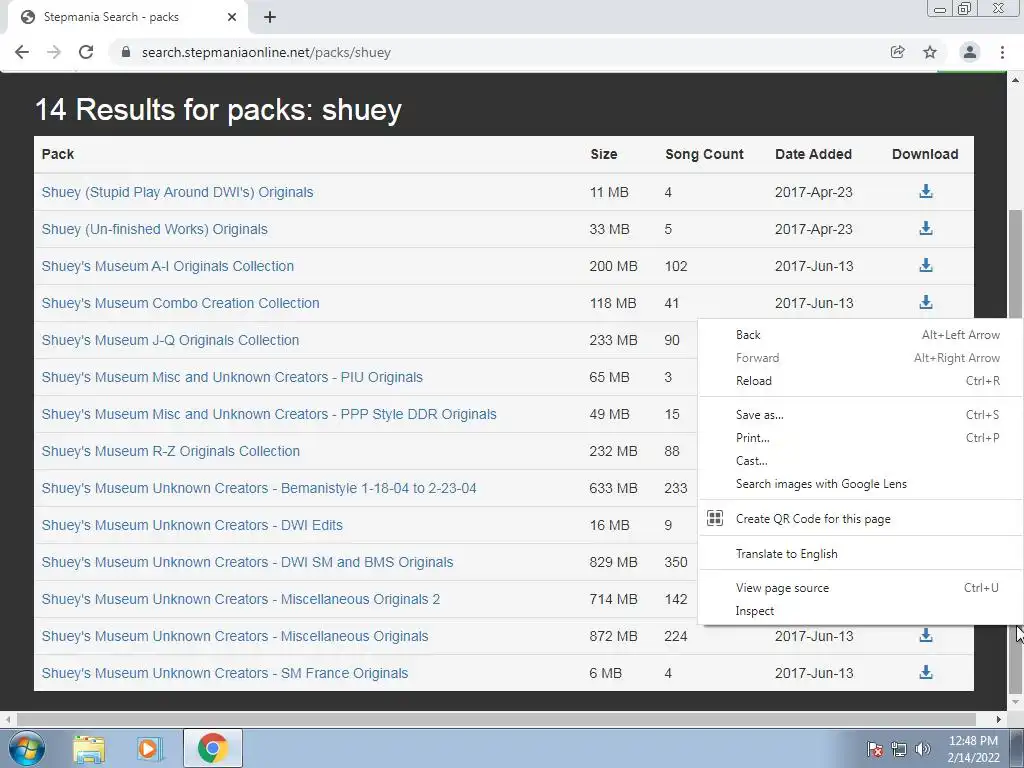Click the Download column header
1024x768 pixels.
pyautogui.click(x=925, y=154)
